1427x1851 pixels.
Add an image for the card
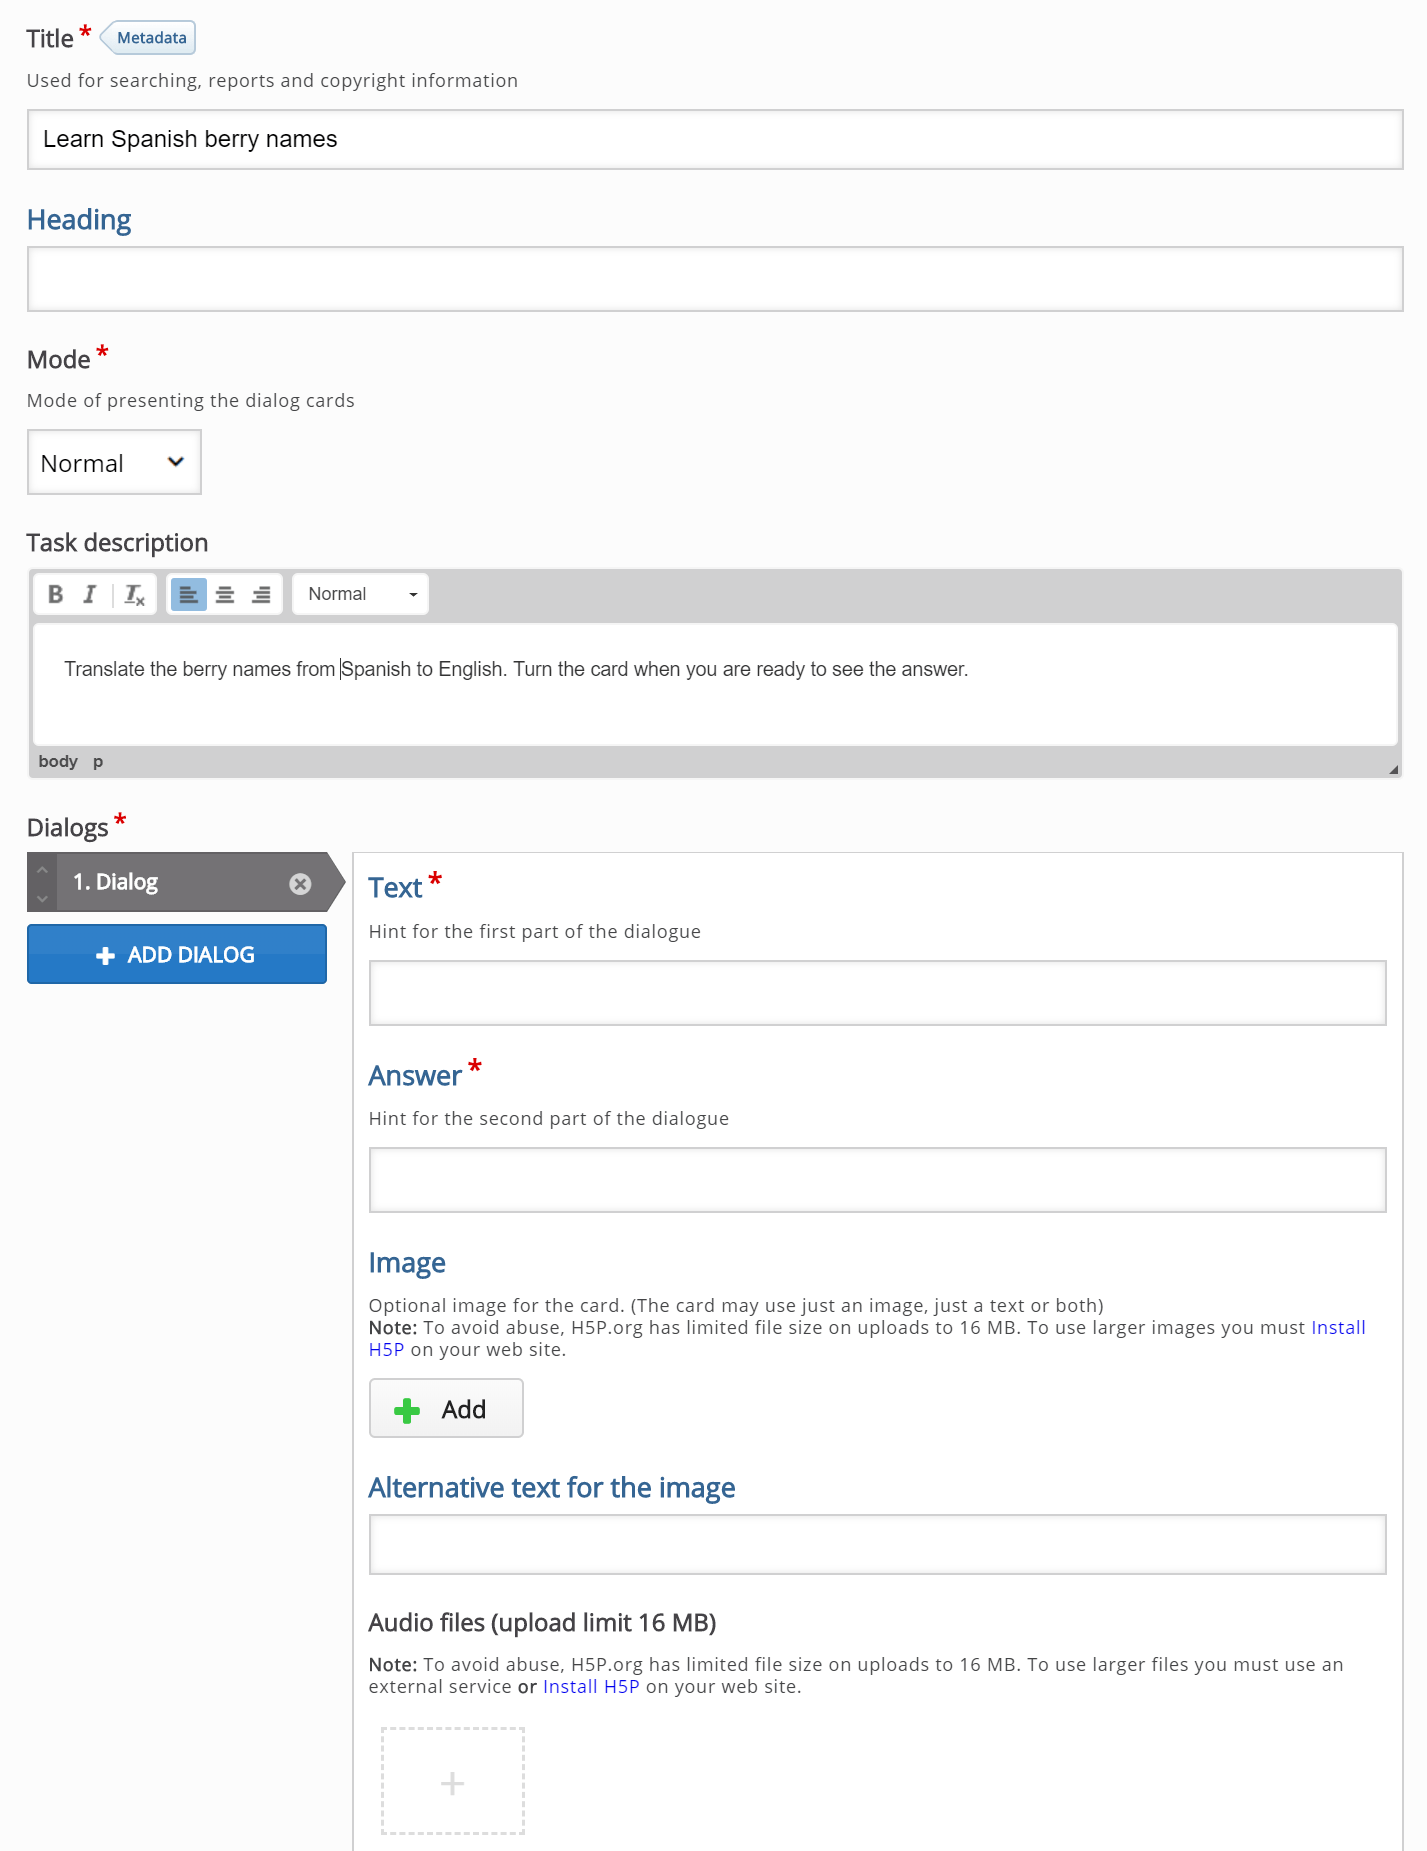coord(446,1408)
